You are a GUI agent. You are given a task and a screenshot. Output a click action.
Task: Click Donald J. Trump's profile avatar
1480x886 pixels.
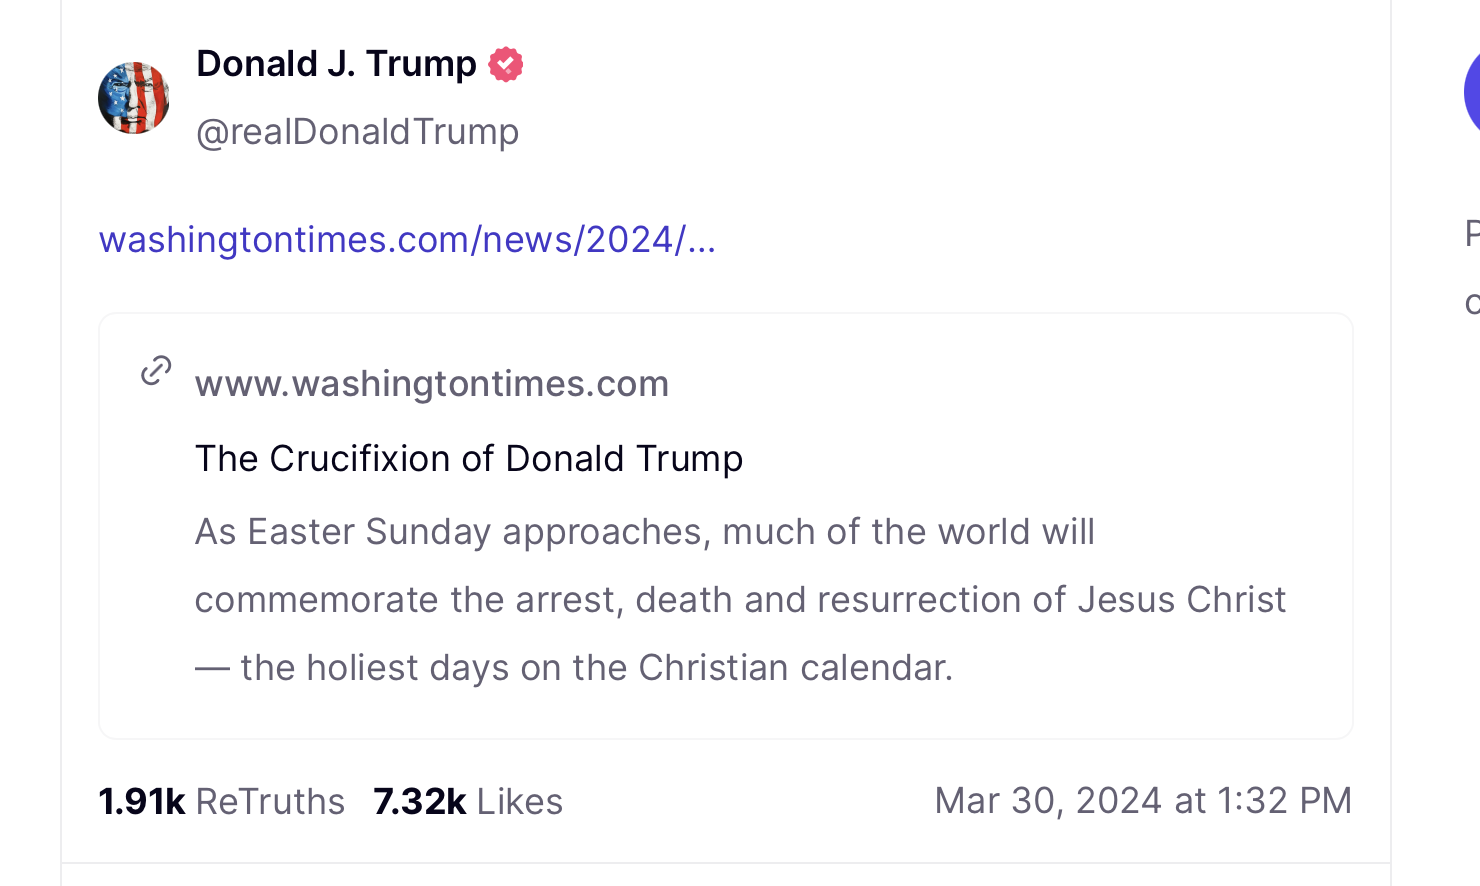point(134,98)
